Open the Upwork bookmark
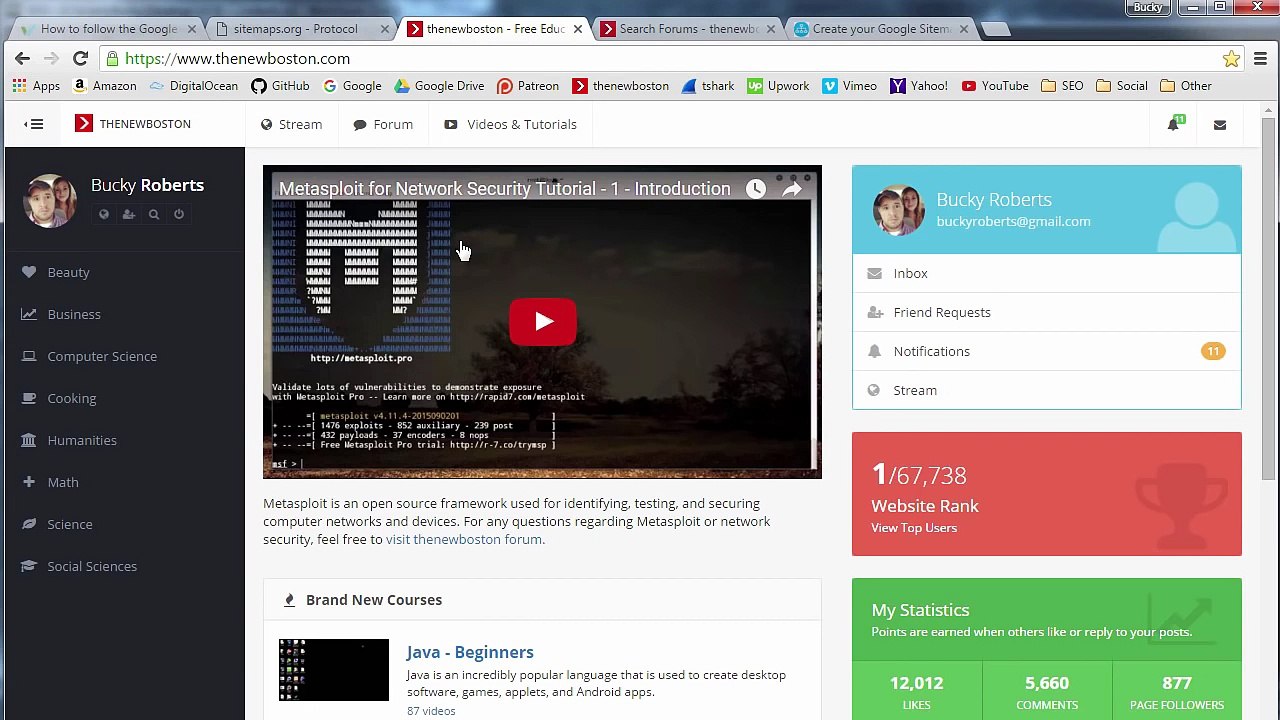Viewport: 1280px width, 720px height. click(778, 86)
